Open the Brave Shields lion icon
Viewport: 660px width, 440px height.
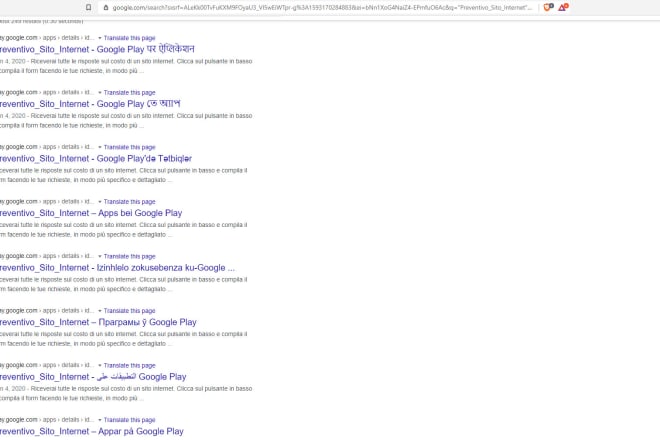pos(548,7)
